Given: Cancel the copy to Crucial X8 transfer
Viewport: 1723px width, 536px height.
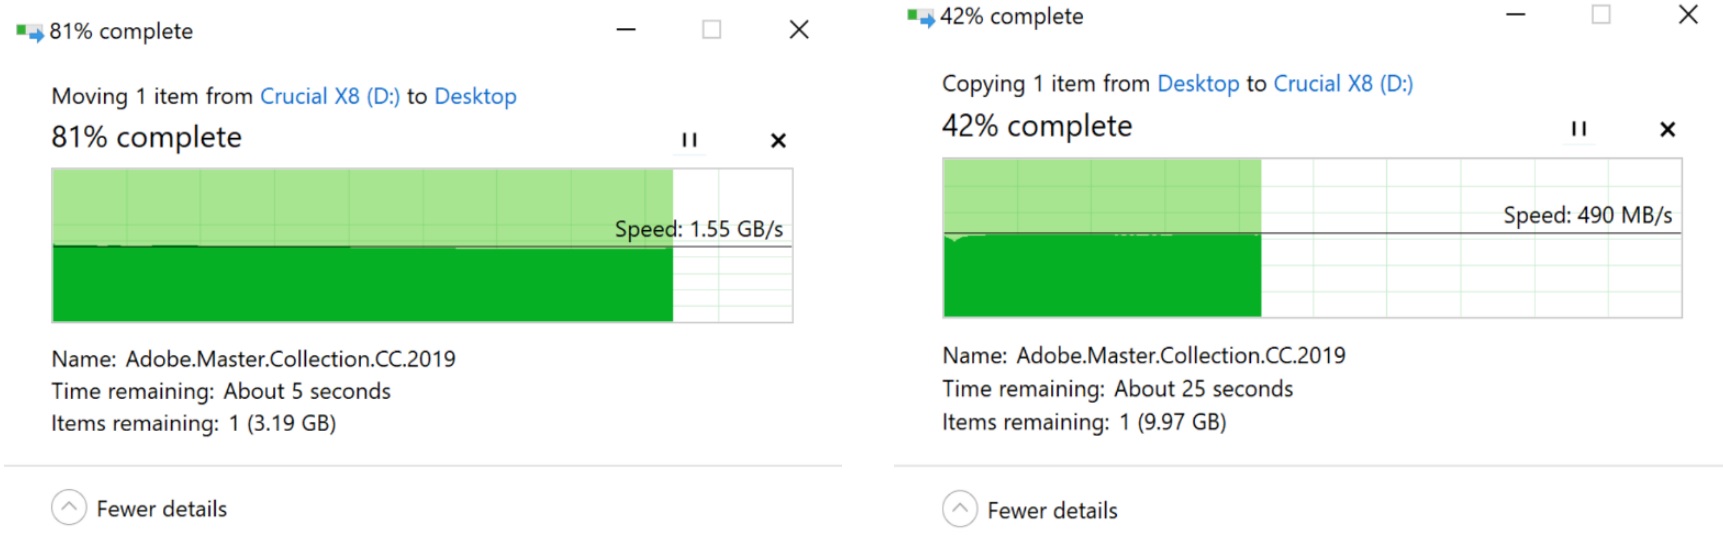Looking at the screenshot, I should pos(1667,129).
